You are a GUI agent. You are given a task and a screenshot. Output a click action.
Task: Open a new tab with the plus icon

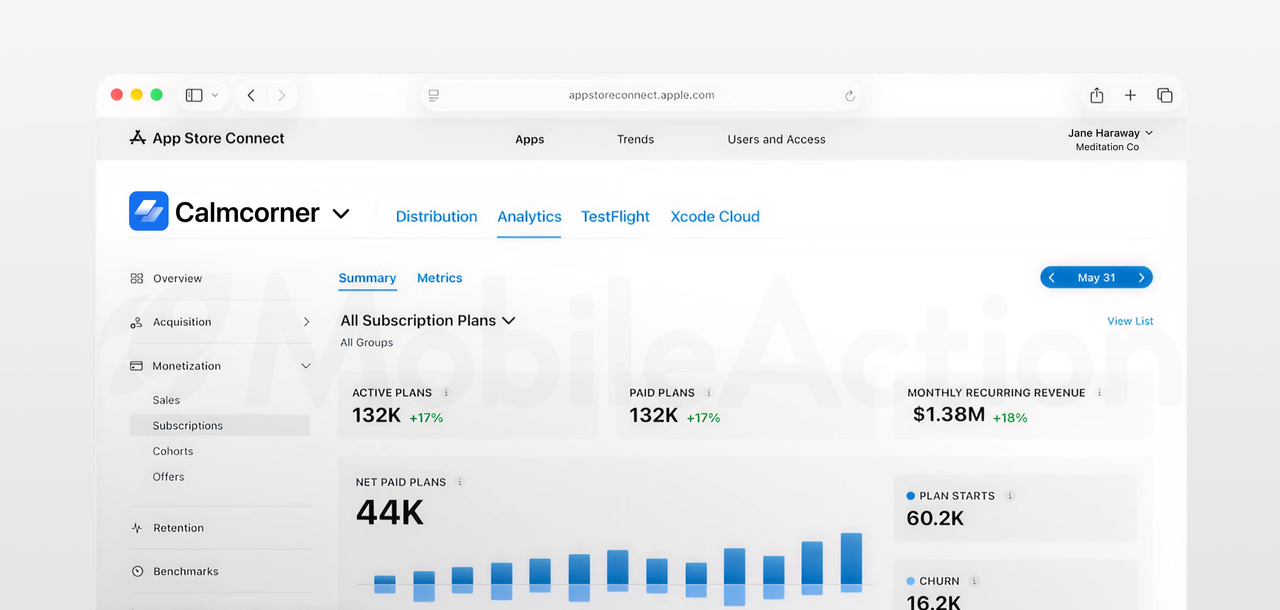pyautogui.click(x=1130, y=95)
